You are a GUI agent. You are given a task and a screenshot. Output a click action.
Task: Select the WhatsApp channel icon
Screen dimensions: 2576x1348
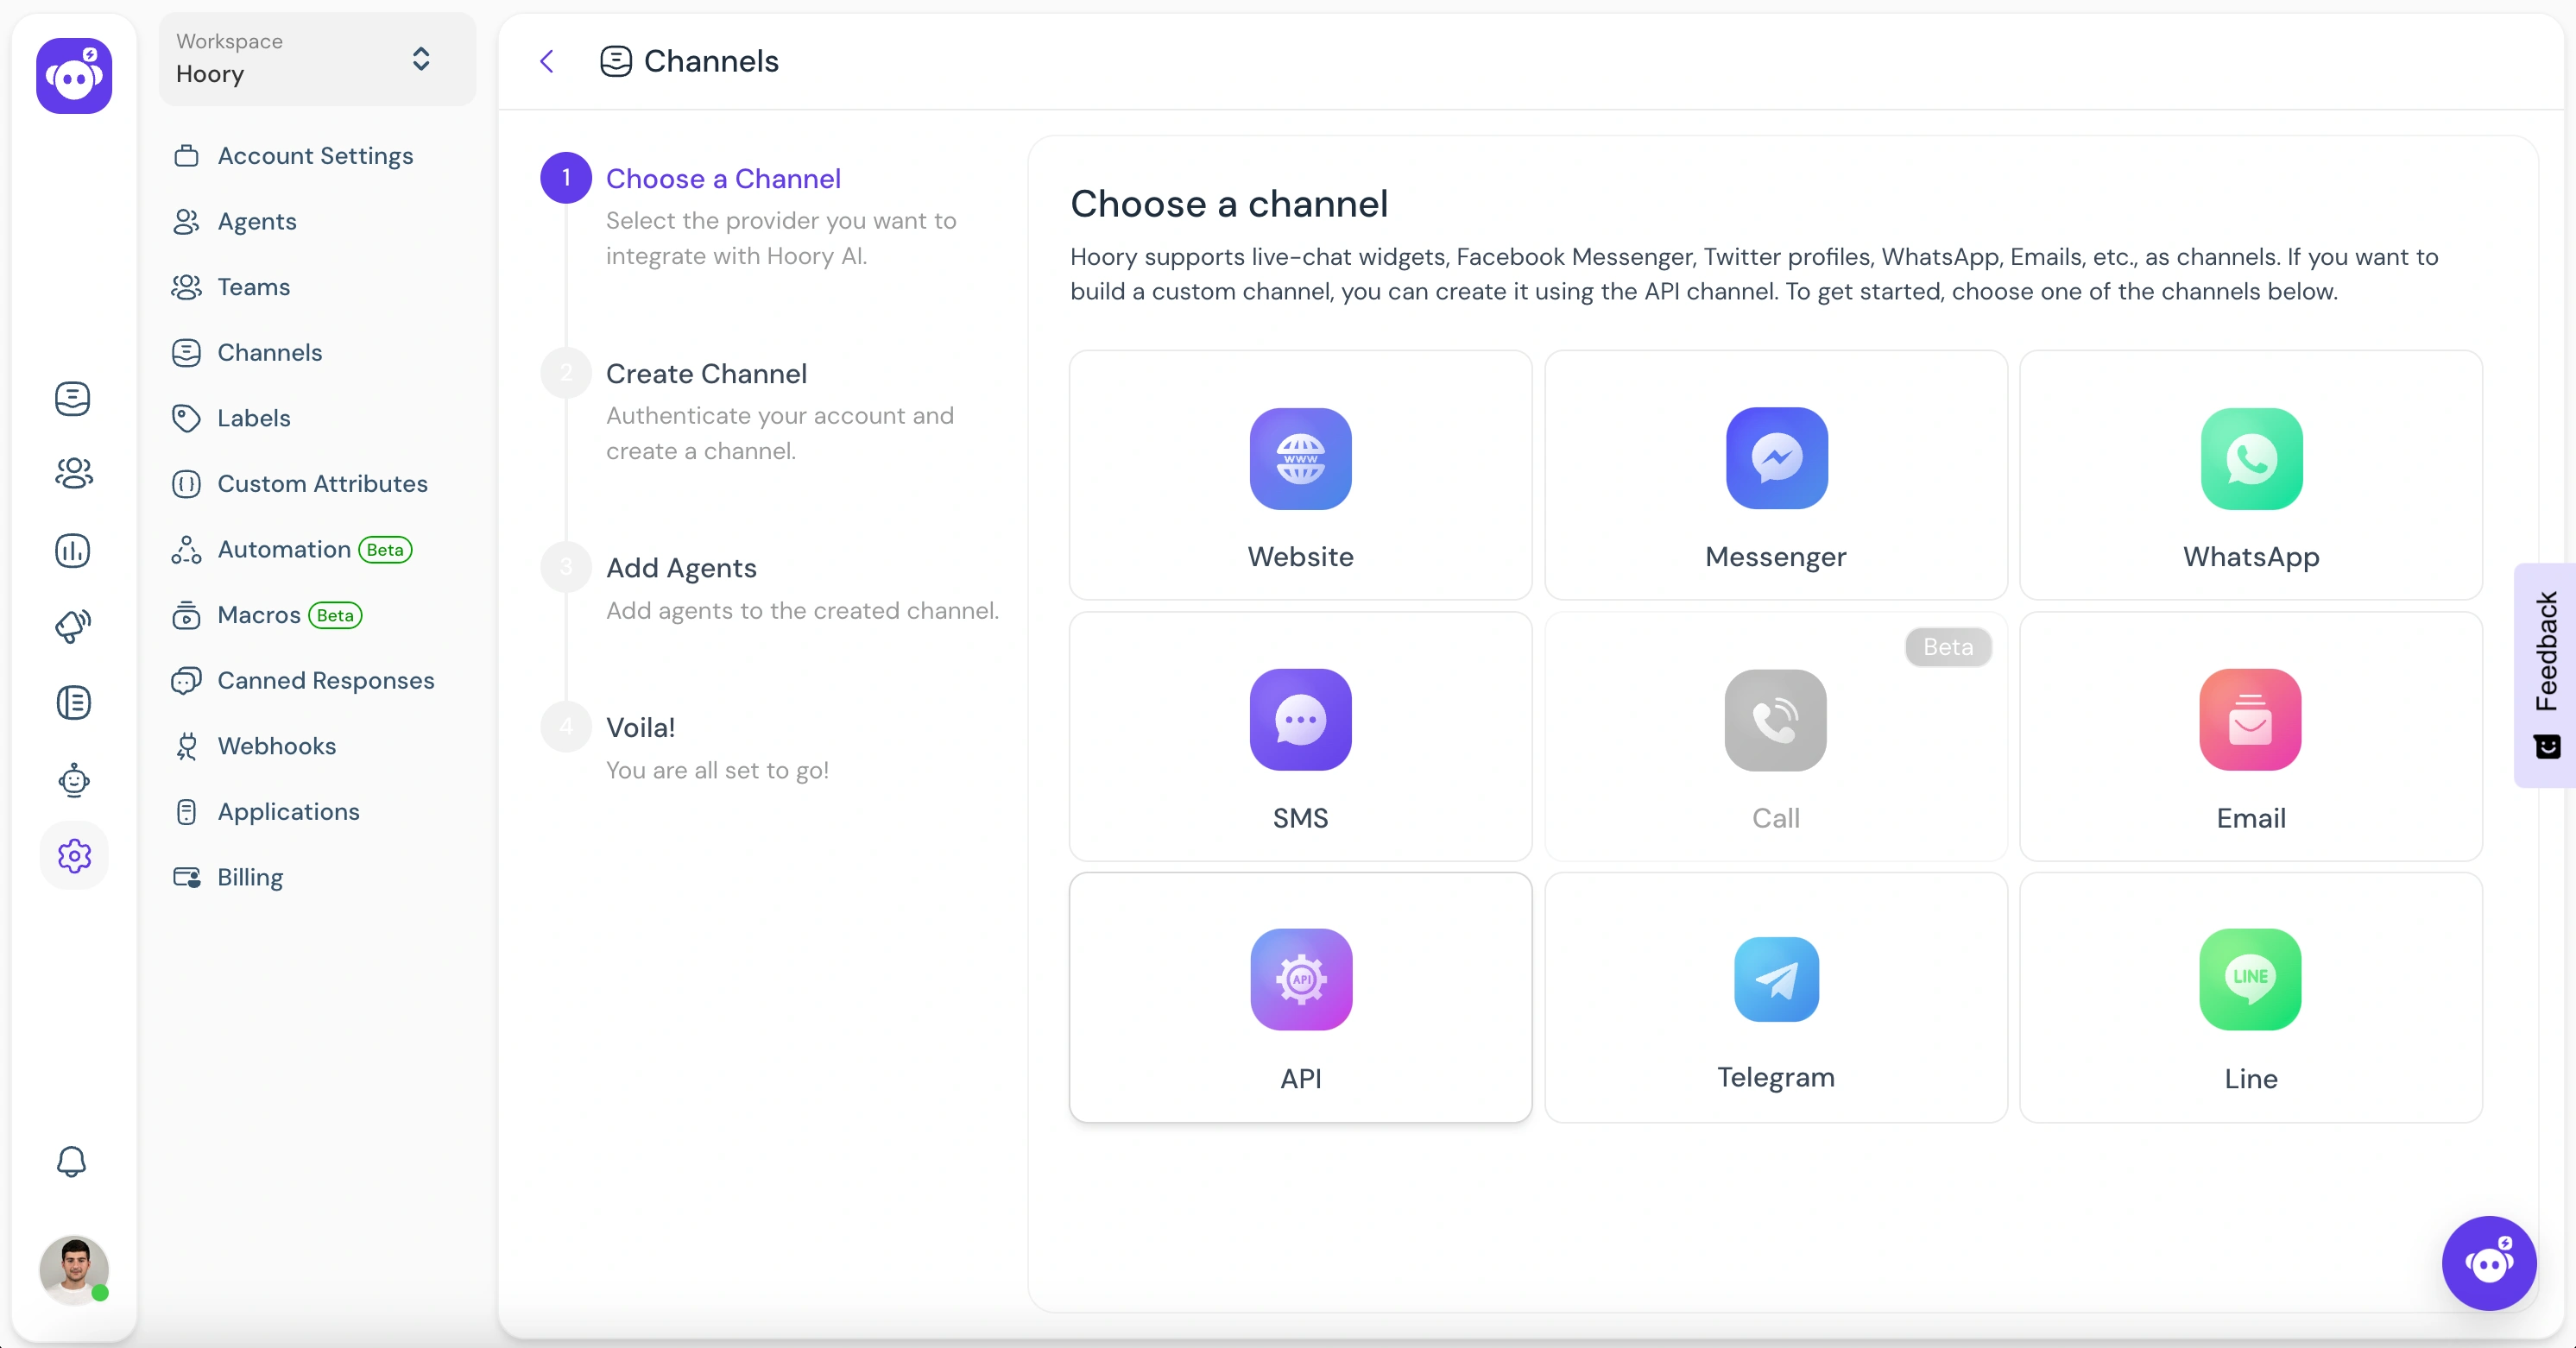click(2251, 458)
